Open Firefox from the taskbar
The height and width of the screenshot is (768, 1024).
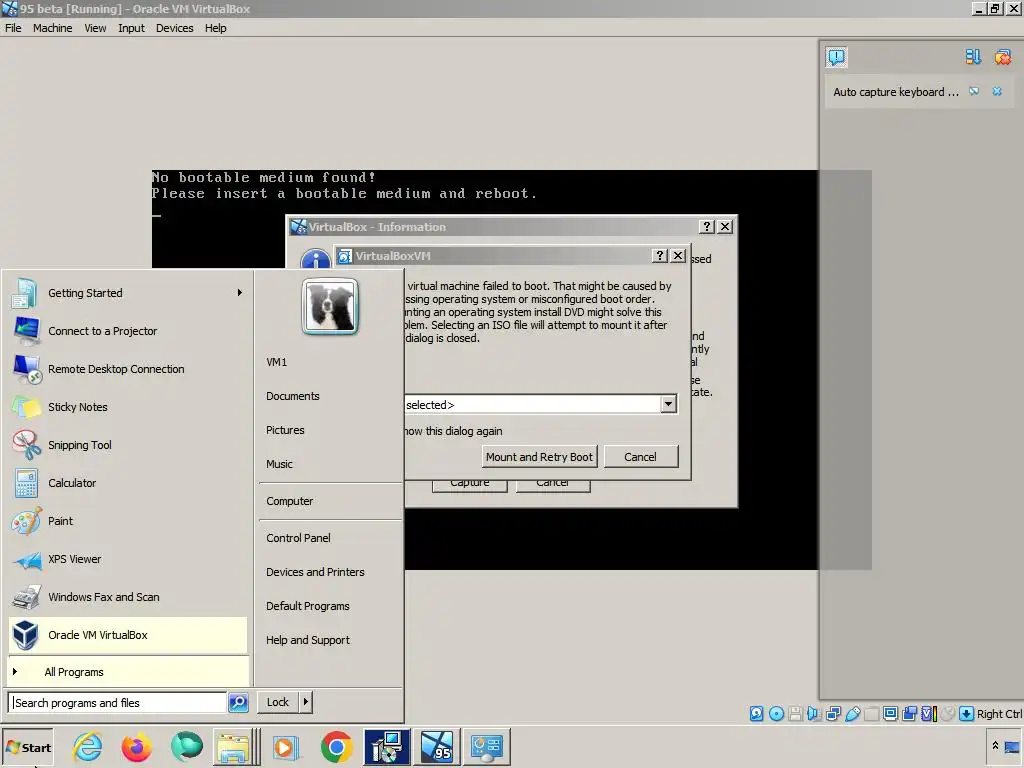(137, 746)
